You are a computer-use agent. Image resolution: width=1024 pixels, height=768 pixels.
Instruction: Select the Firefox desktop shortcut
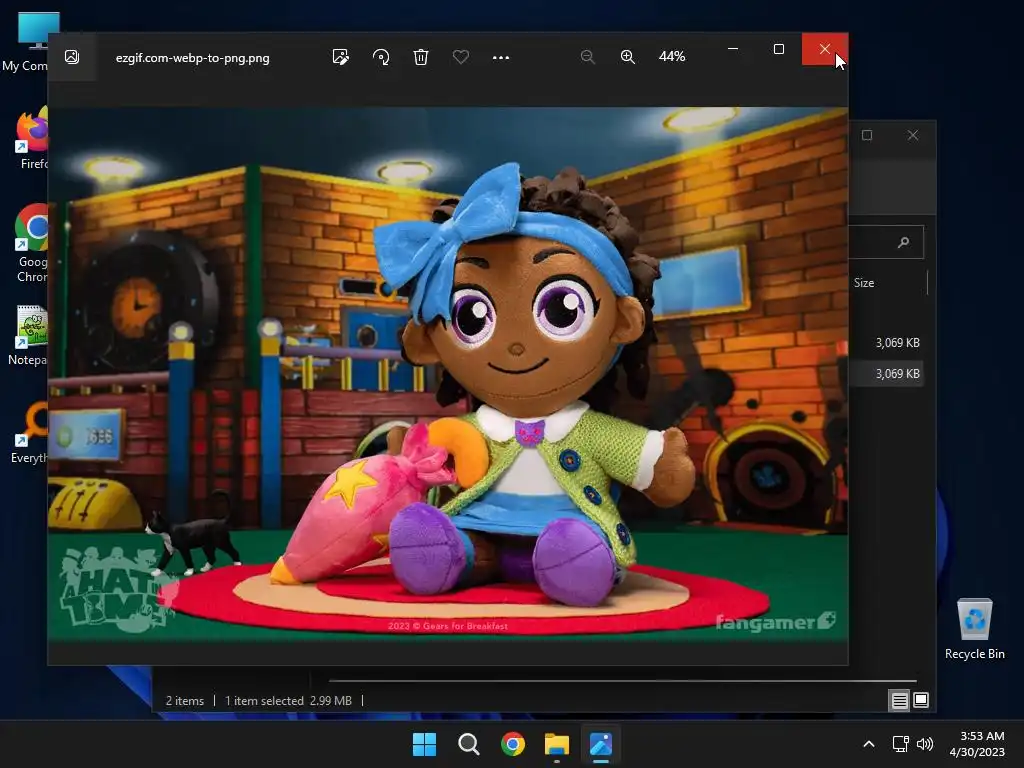(33, 138)
